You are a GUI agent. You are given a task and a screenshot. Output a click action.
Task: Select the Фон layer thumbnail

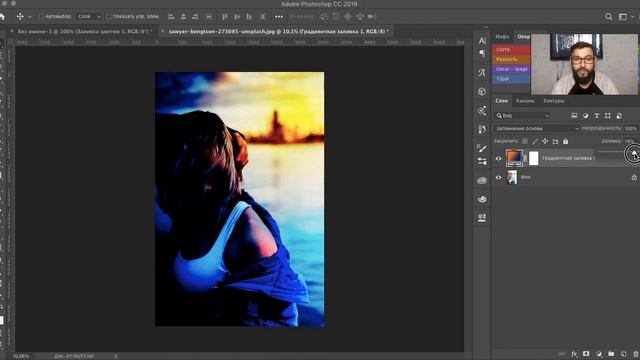pos(512,177)
